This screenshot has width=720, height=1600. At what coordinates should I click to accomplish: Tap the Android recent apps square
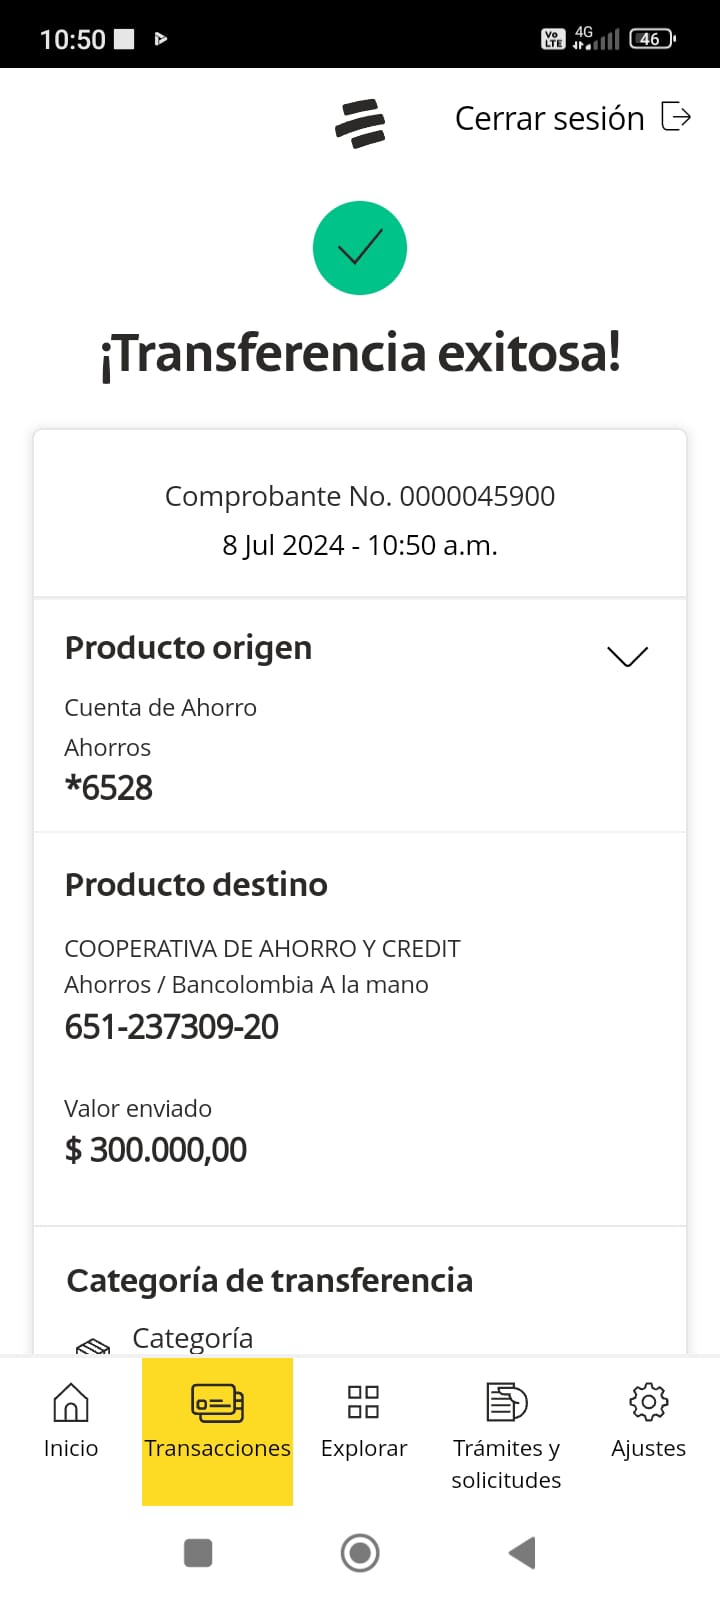(198, 1553)
